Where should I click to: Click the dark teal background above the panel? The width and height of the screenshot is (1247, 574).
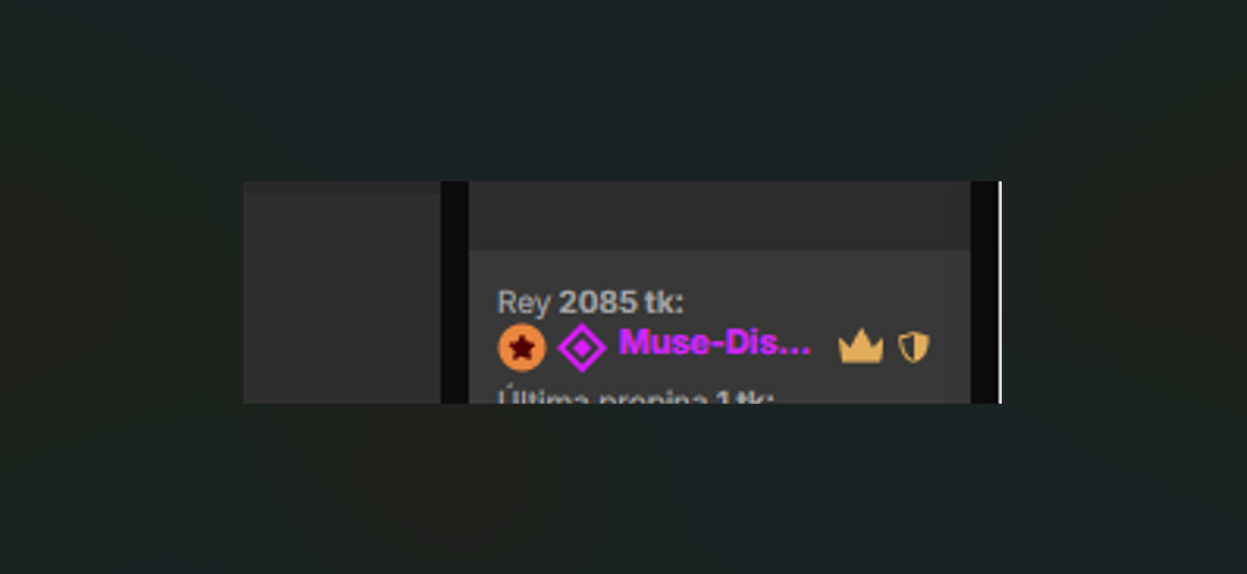coord(623,90)
